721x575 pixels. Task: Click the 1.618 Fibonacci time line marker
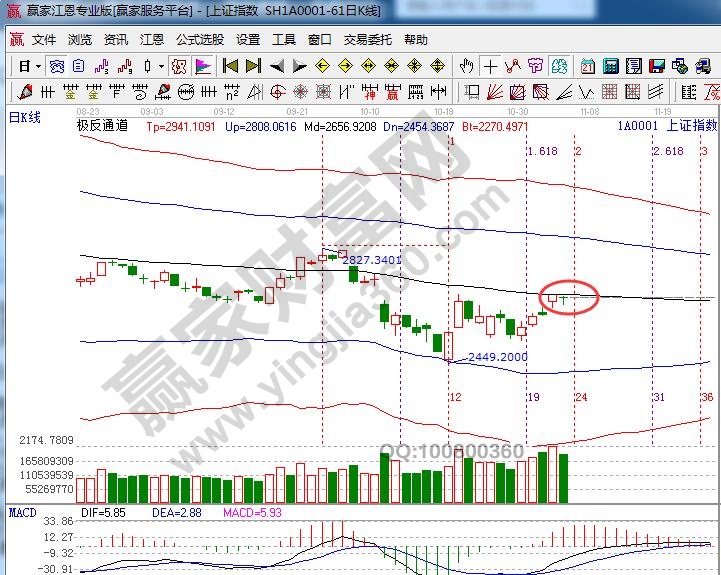point(541,151)
